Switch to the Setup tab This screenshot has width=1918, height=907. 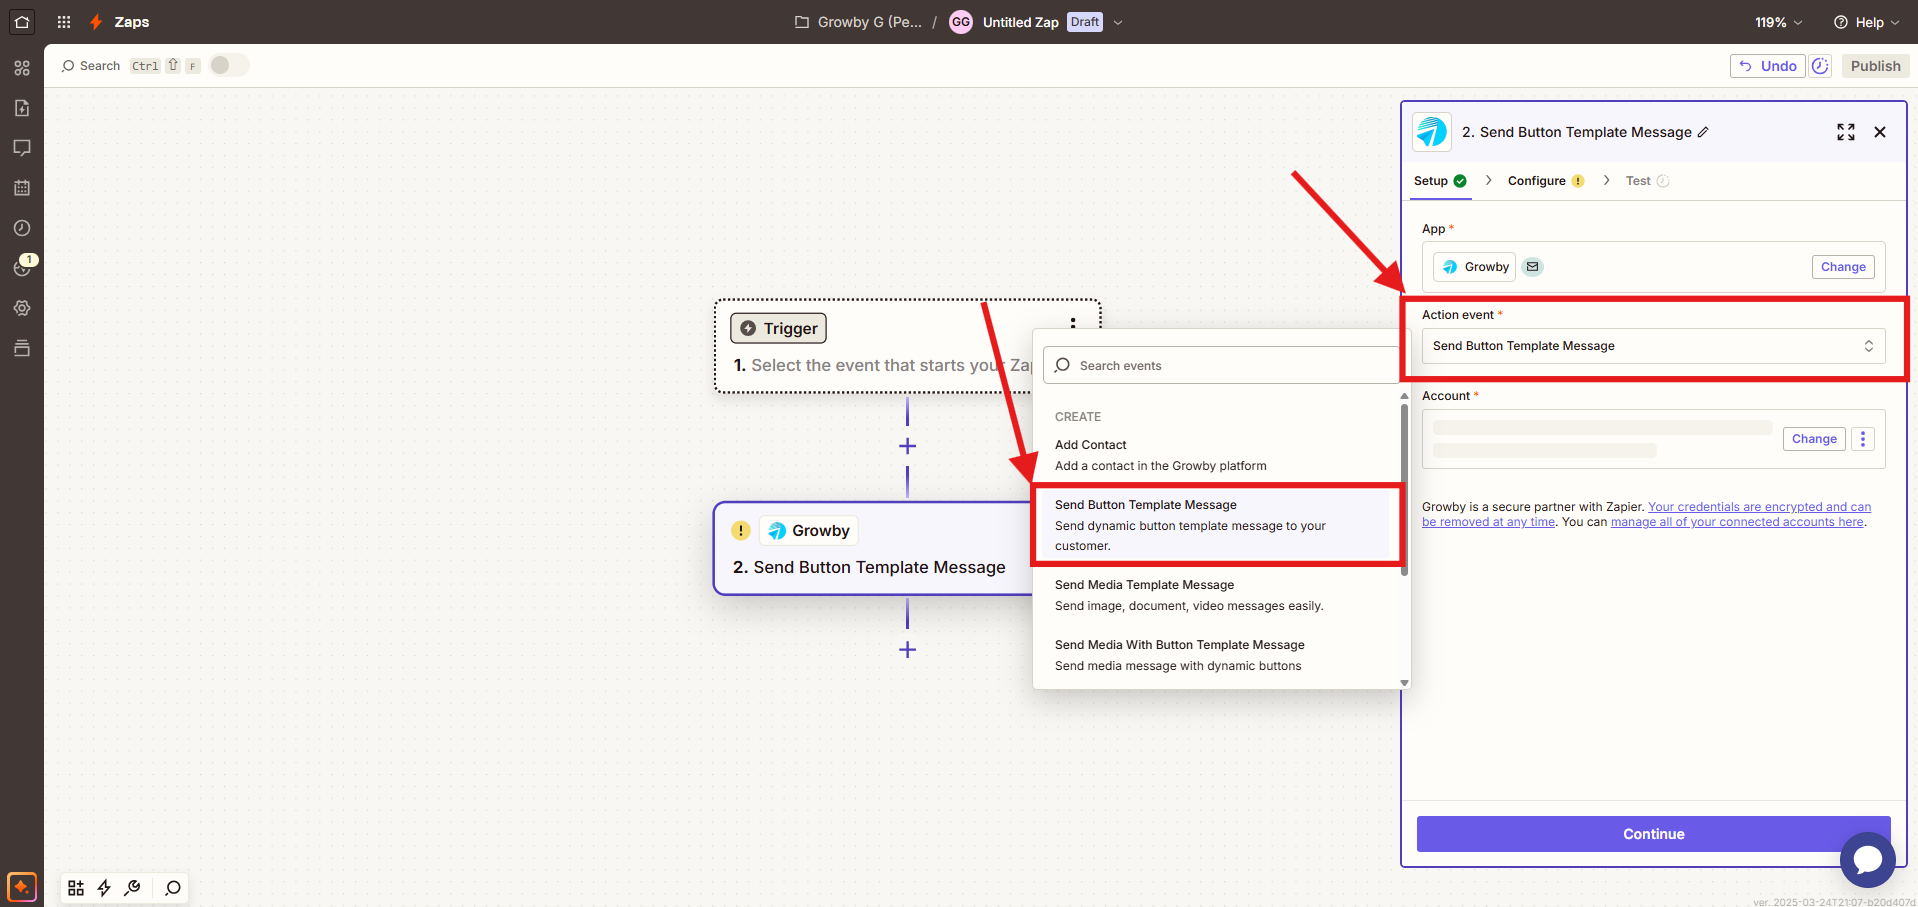(1440, 181)
